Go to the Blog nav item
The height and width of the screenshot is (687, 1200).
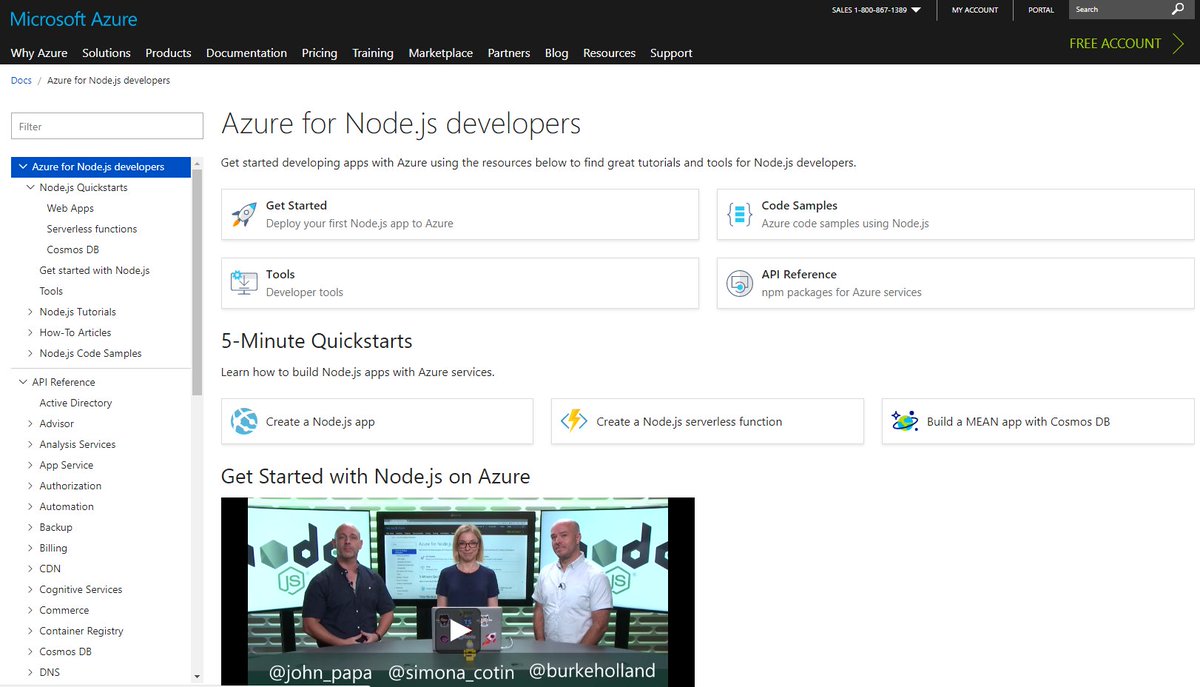[x=556, y=53]
